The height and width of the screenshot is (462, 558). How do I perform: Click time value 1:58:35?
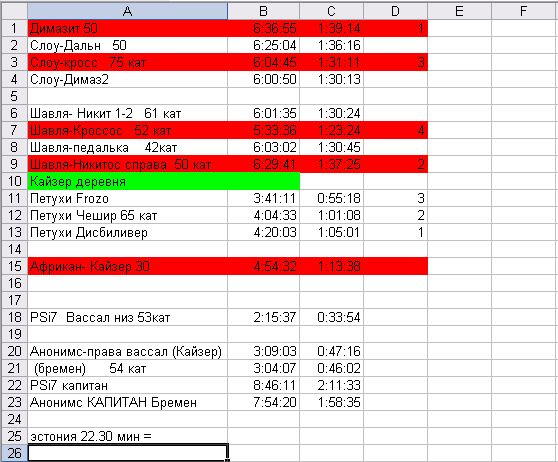pos(339,402)
